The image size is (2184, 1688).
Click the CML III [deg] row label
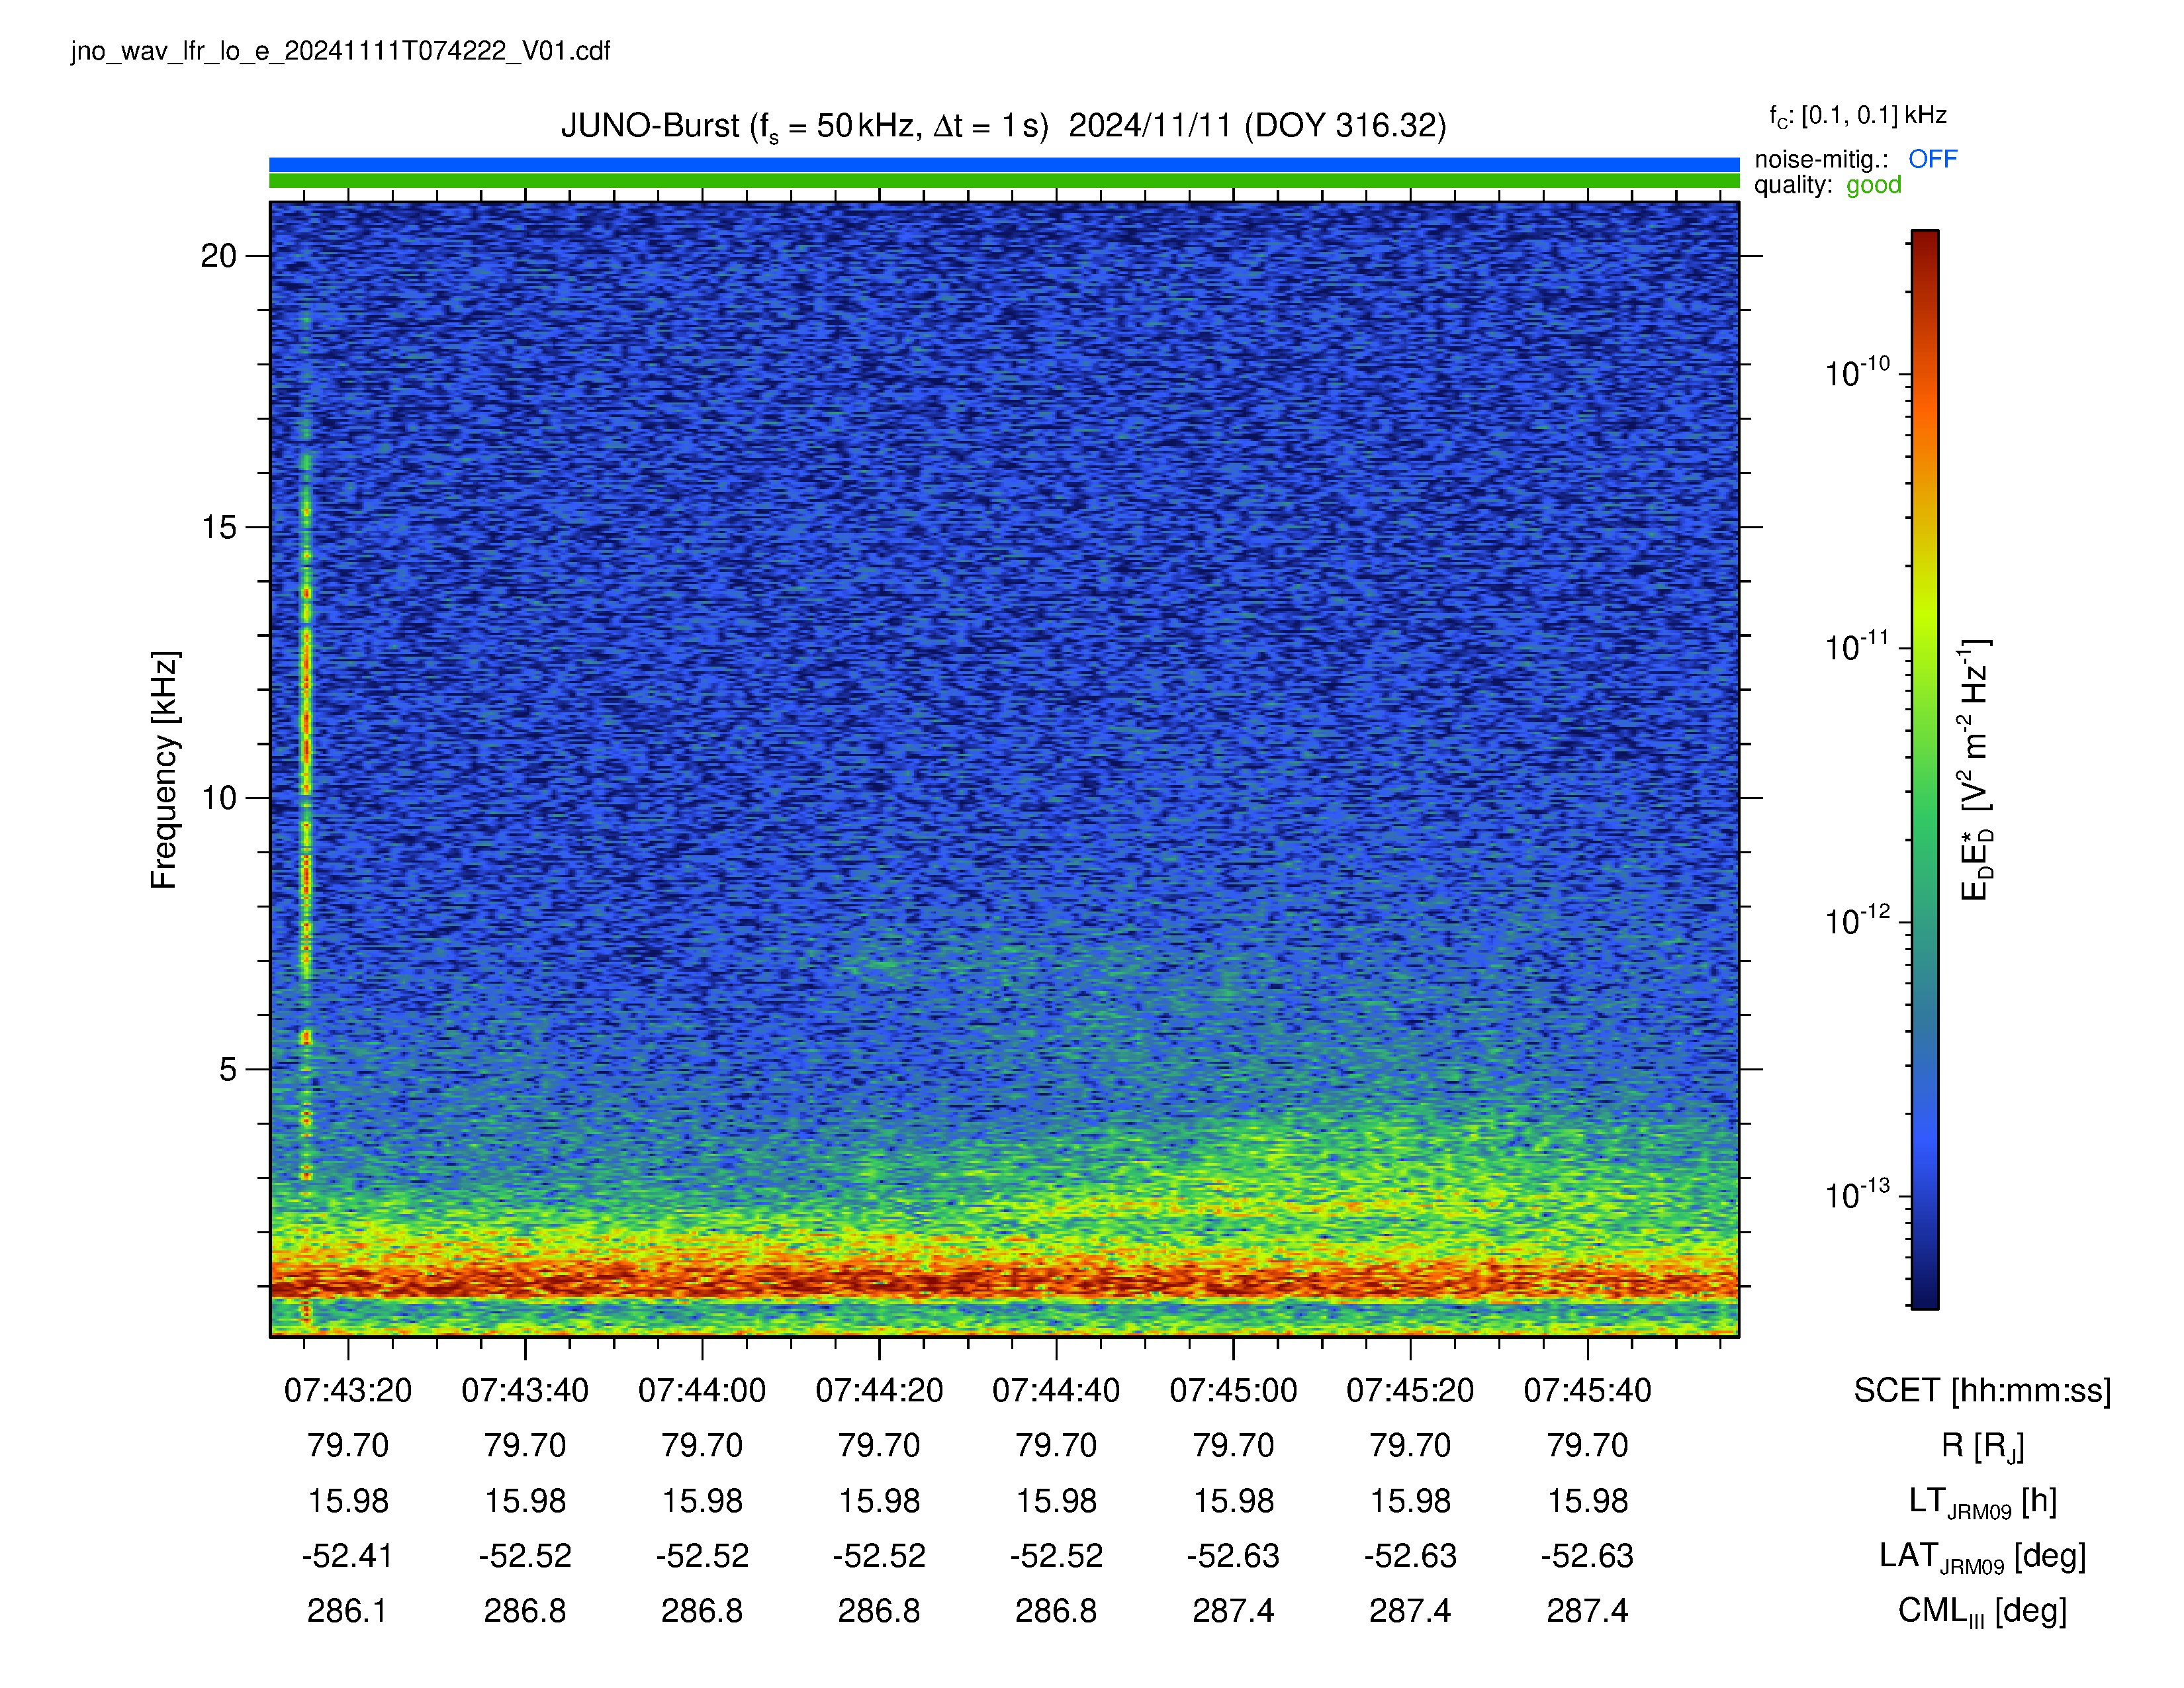1982,1611
